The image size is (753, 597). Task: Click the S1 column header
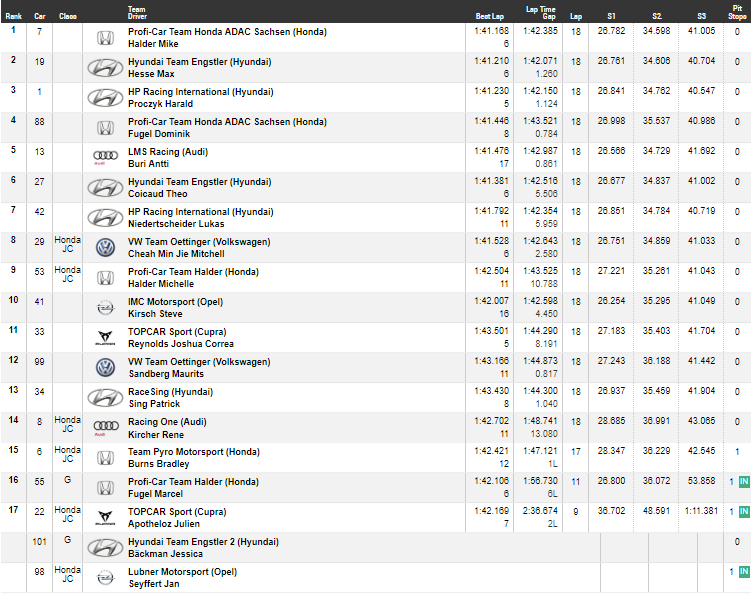pos(611,16)
